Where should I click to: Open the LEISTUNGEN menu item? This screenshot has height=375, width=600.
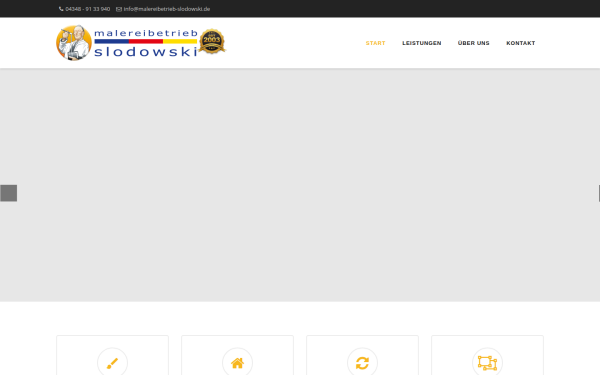click(422, 43)
